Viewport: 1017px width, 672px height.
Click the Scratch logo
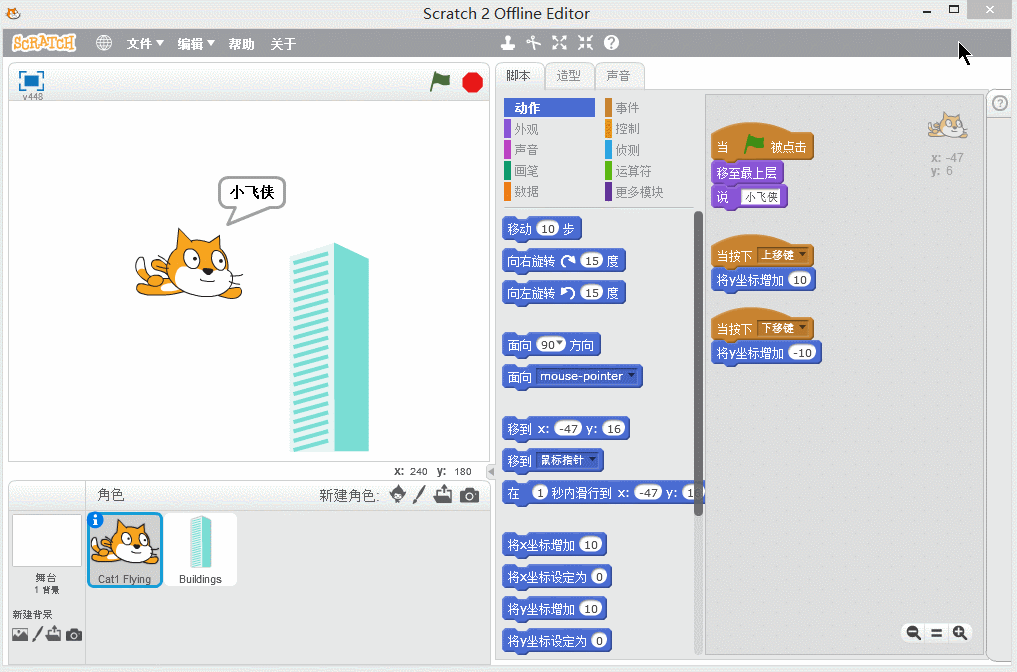[44, 43]
